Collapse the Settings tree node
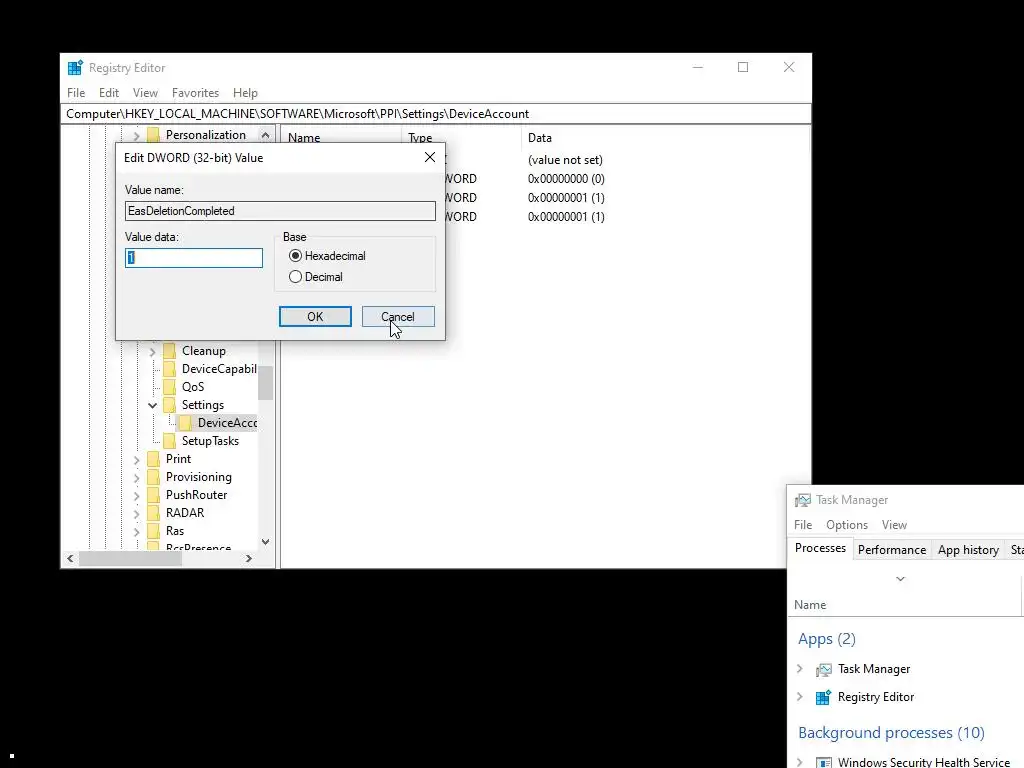This screenshot has height=768, width=1024. point(152,406)
